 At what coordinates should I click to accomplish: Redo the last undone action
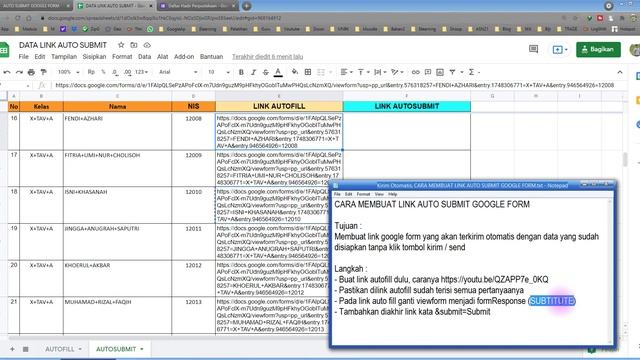[19, 72]
